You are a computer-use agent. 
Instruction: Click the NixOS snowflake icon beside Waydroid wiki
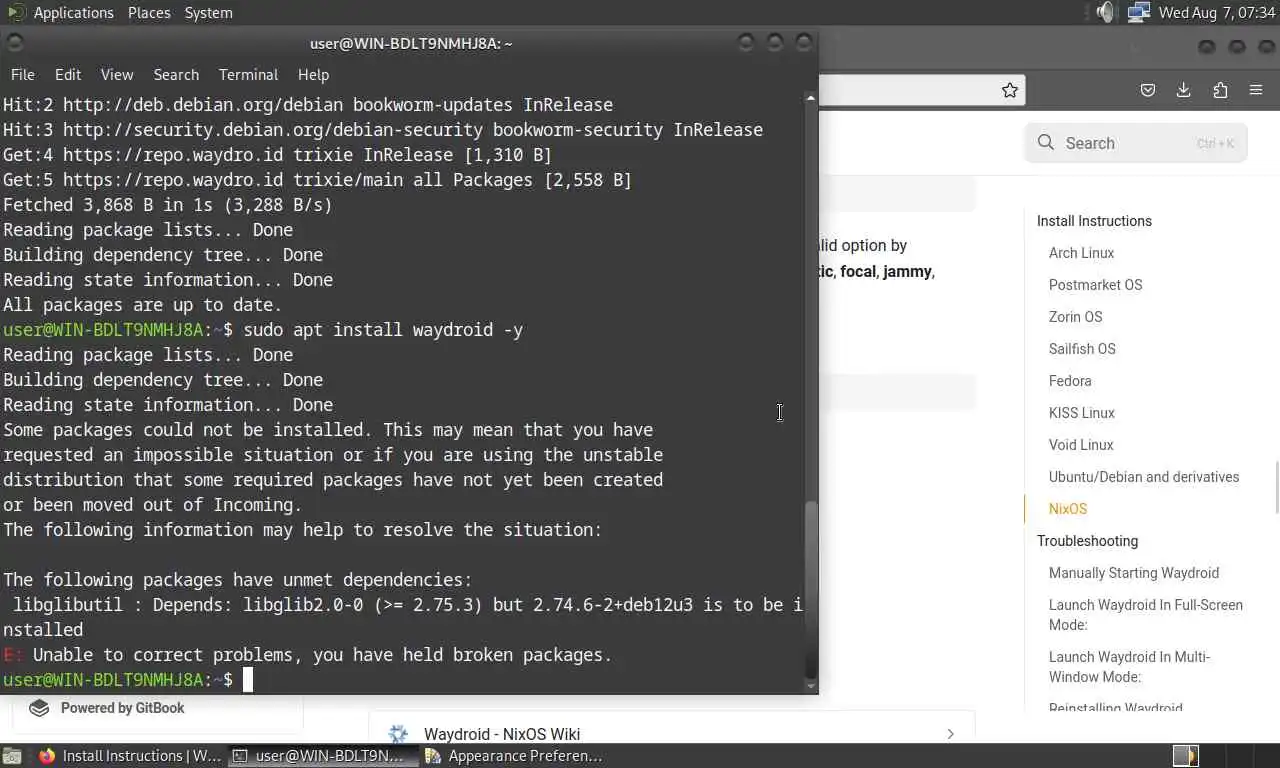[399, 734]
